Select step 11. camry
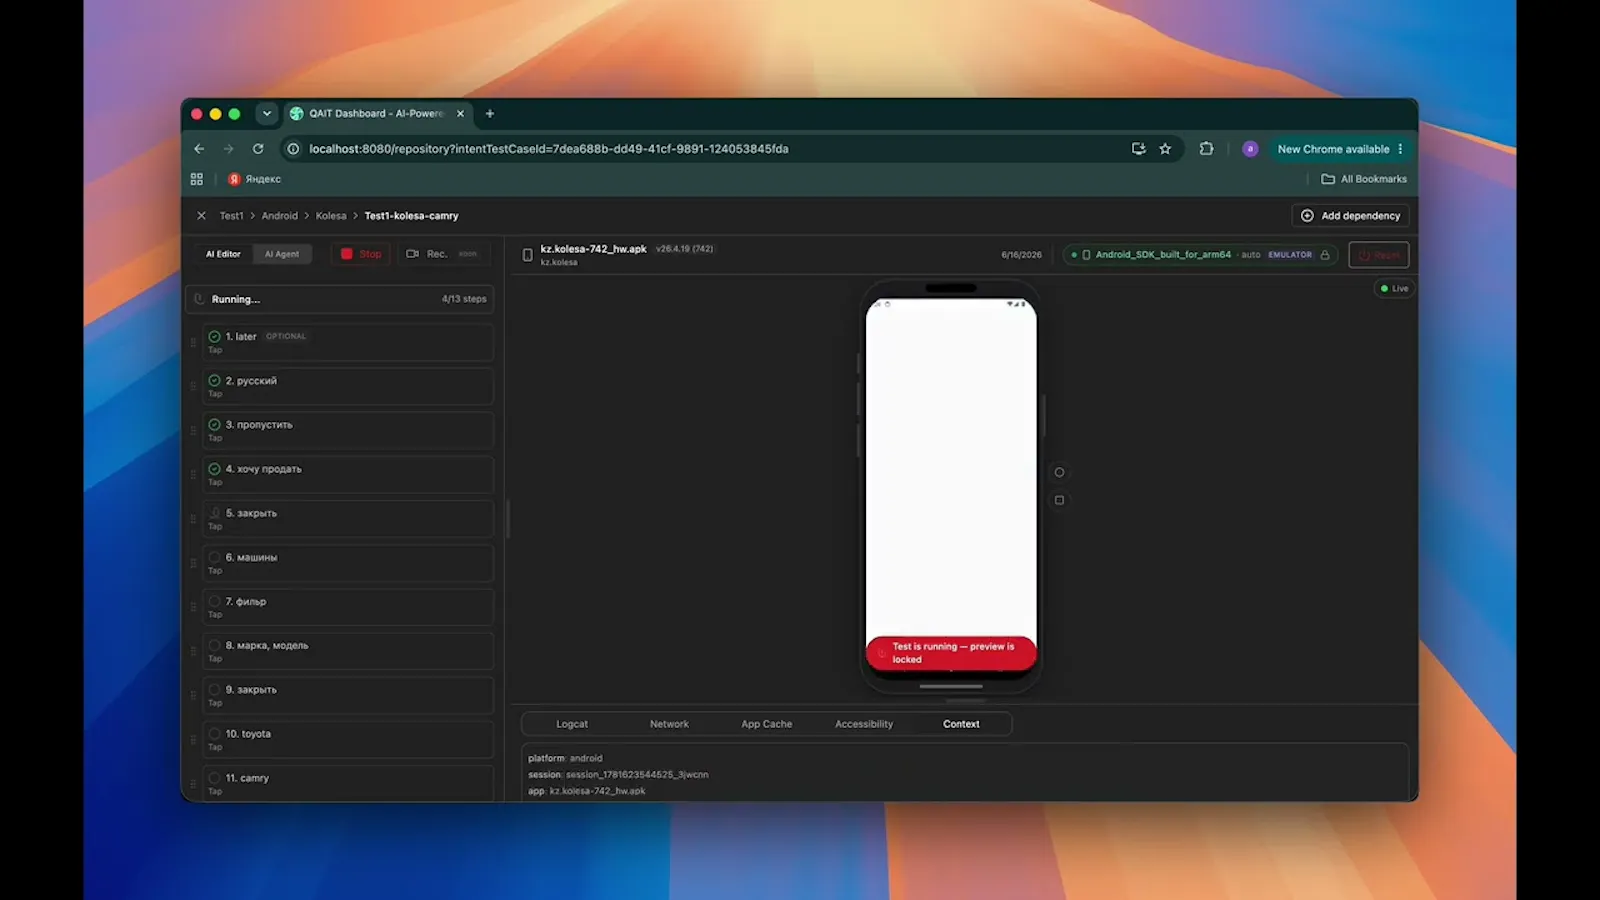The image size is (1600, 900). [x=347, y=783]
